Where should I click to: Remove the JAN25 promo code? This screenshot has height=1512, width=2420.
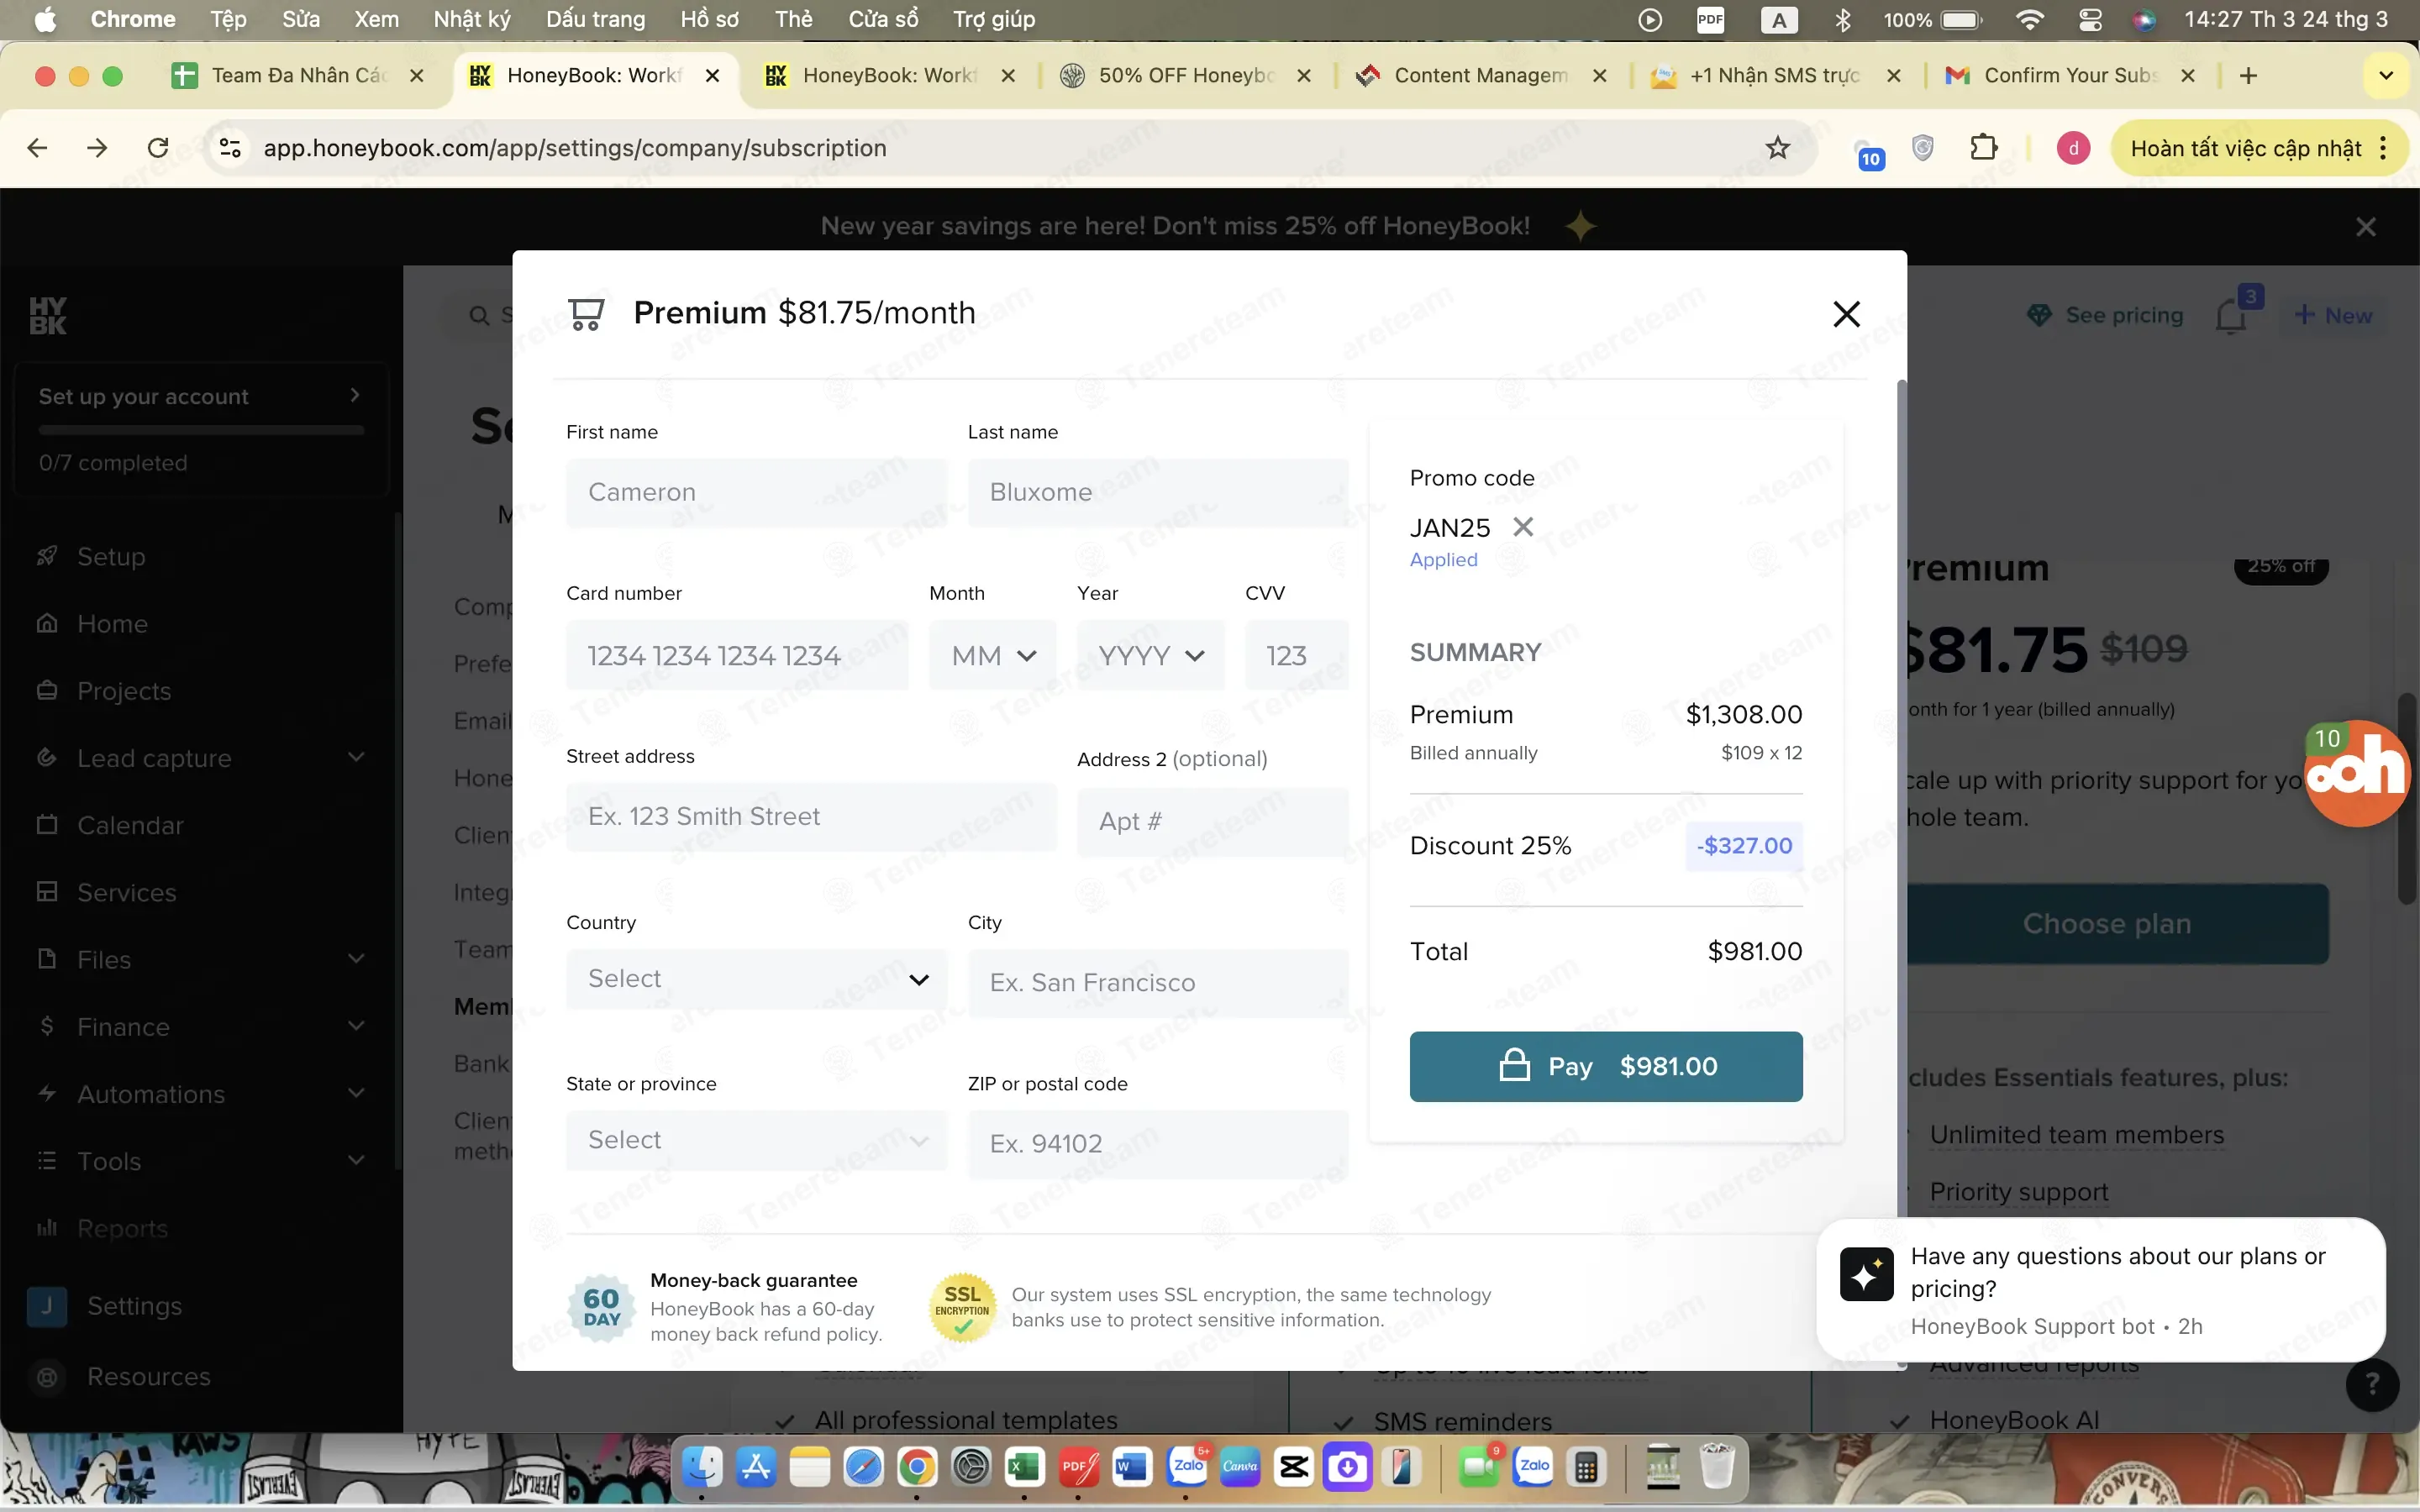(1523, 526)
